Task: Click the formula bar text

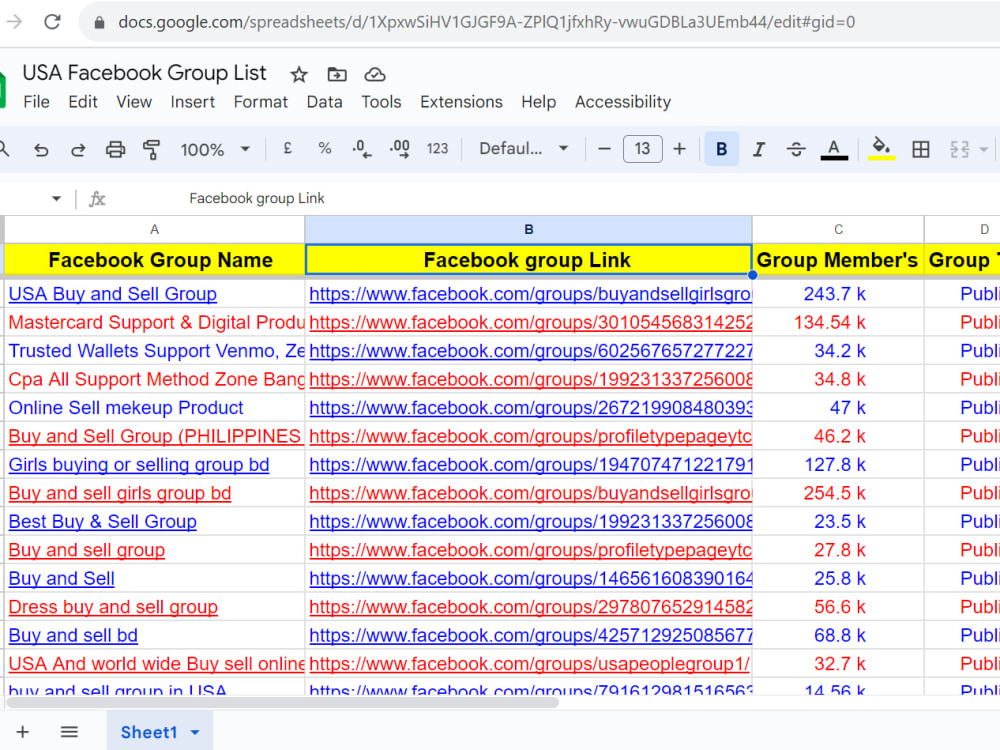Action: (256, 198)
